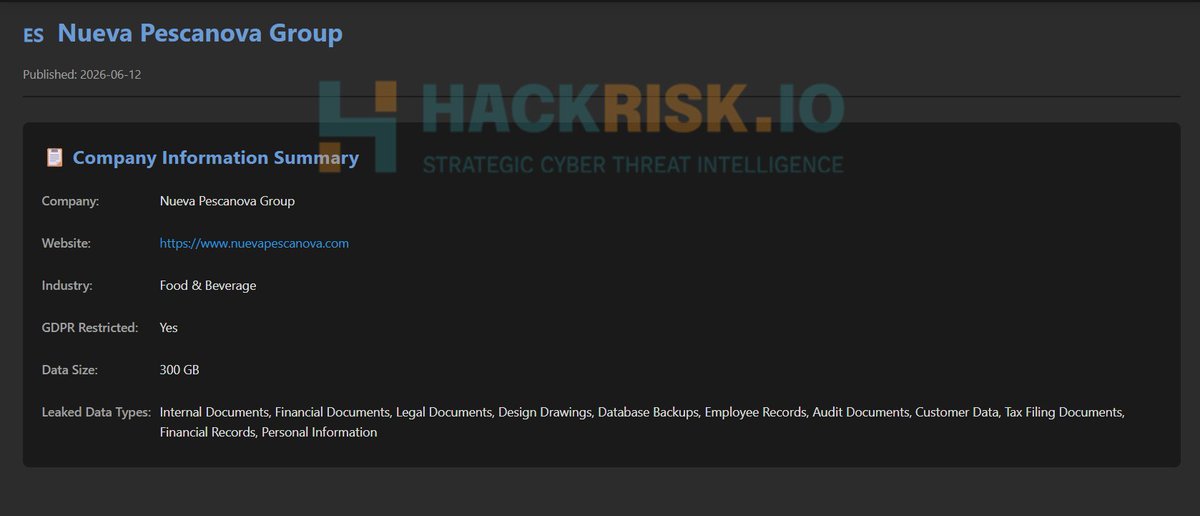The width and height of the screenshot is (1200, 516).
Task: Select the Website: field label
Action: point(66,243)
